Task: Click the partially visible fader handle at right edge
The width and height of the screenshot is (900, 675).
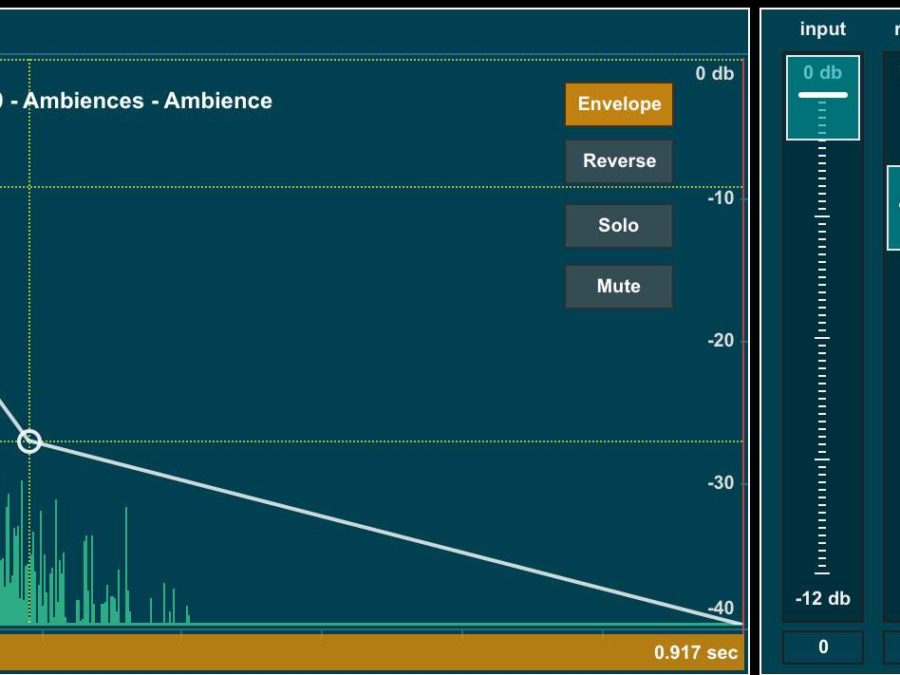Action: pos(893,208)
